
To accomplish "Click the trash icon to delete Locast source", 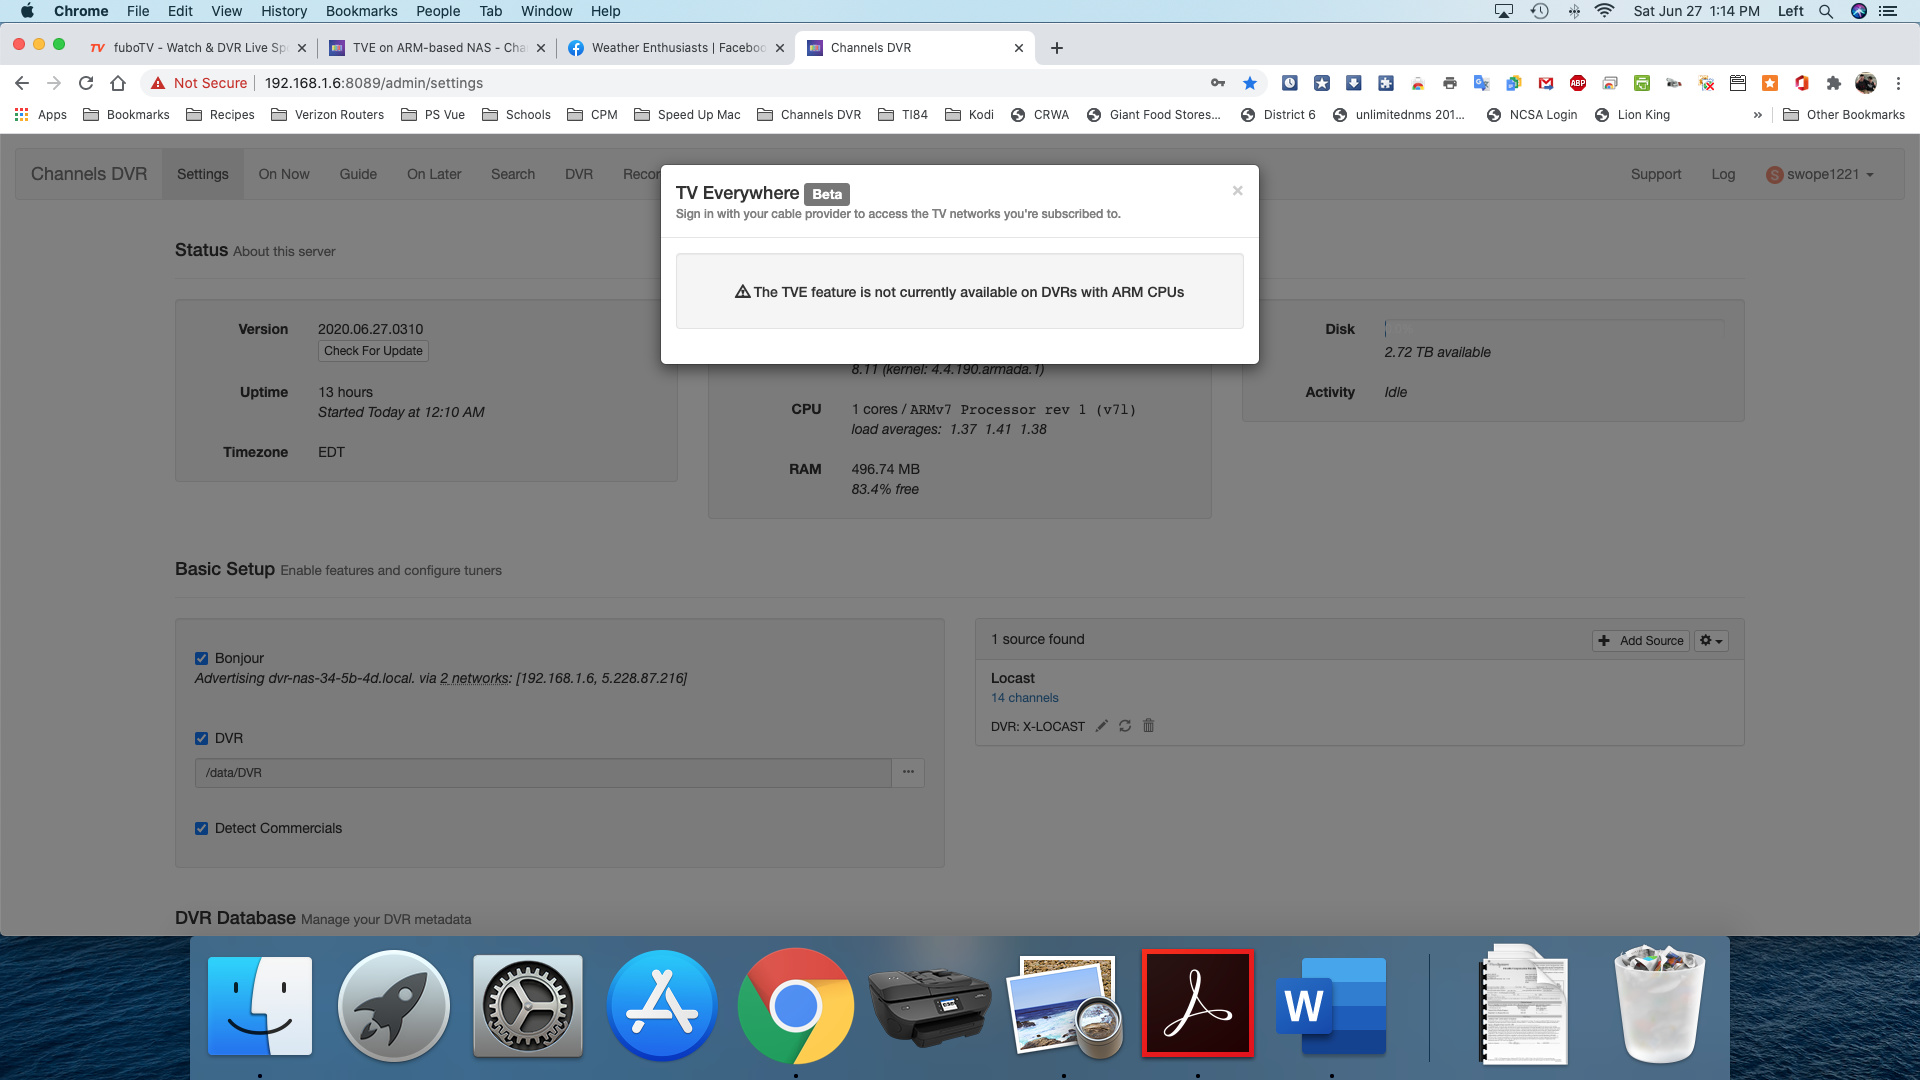I will click(1148, 726).
